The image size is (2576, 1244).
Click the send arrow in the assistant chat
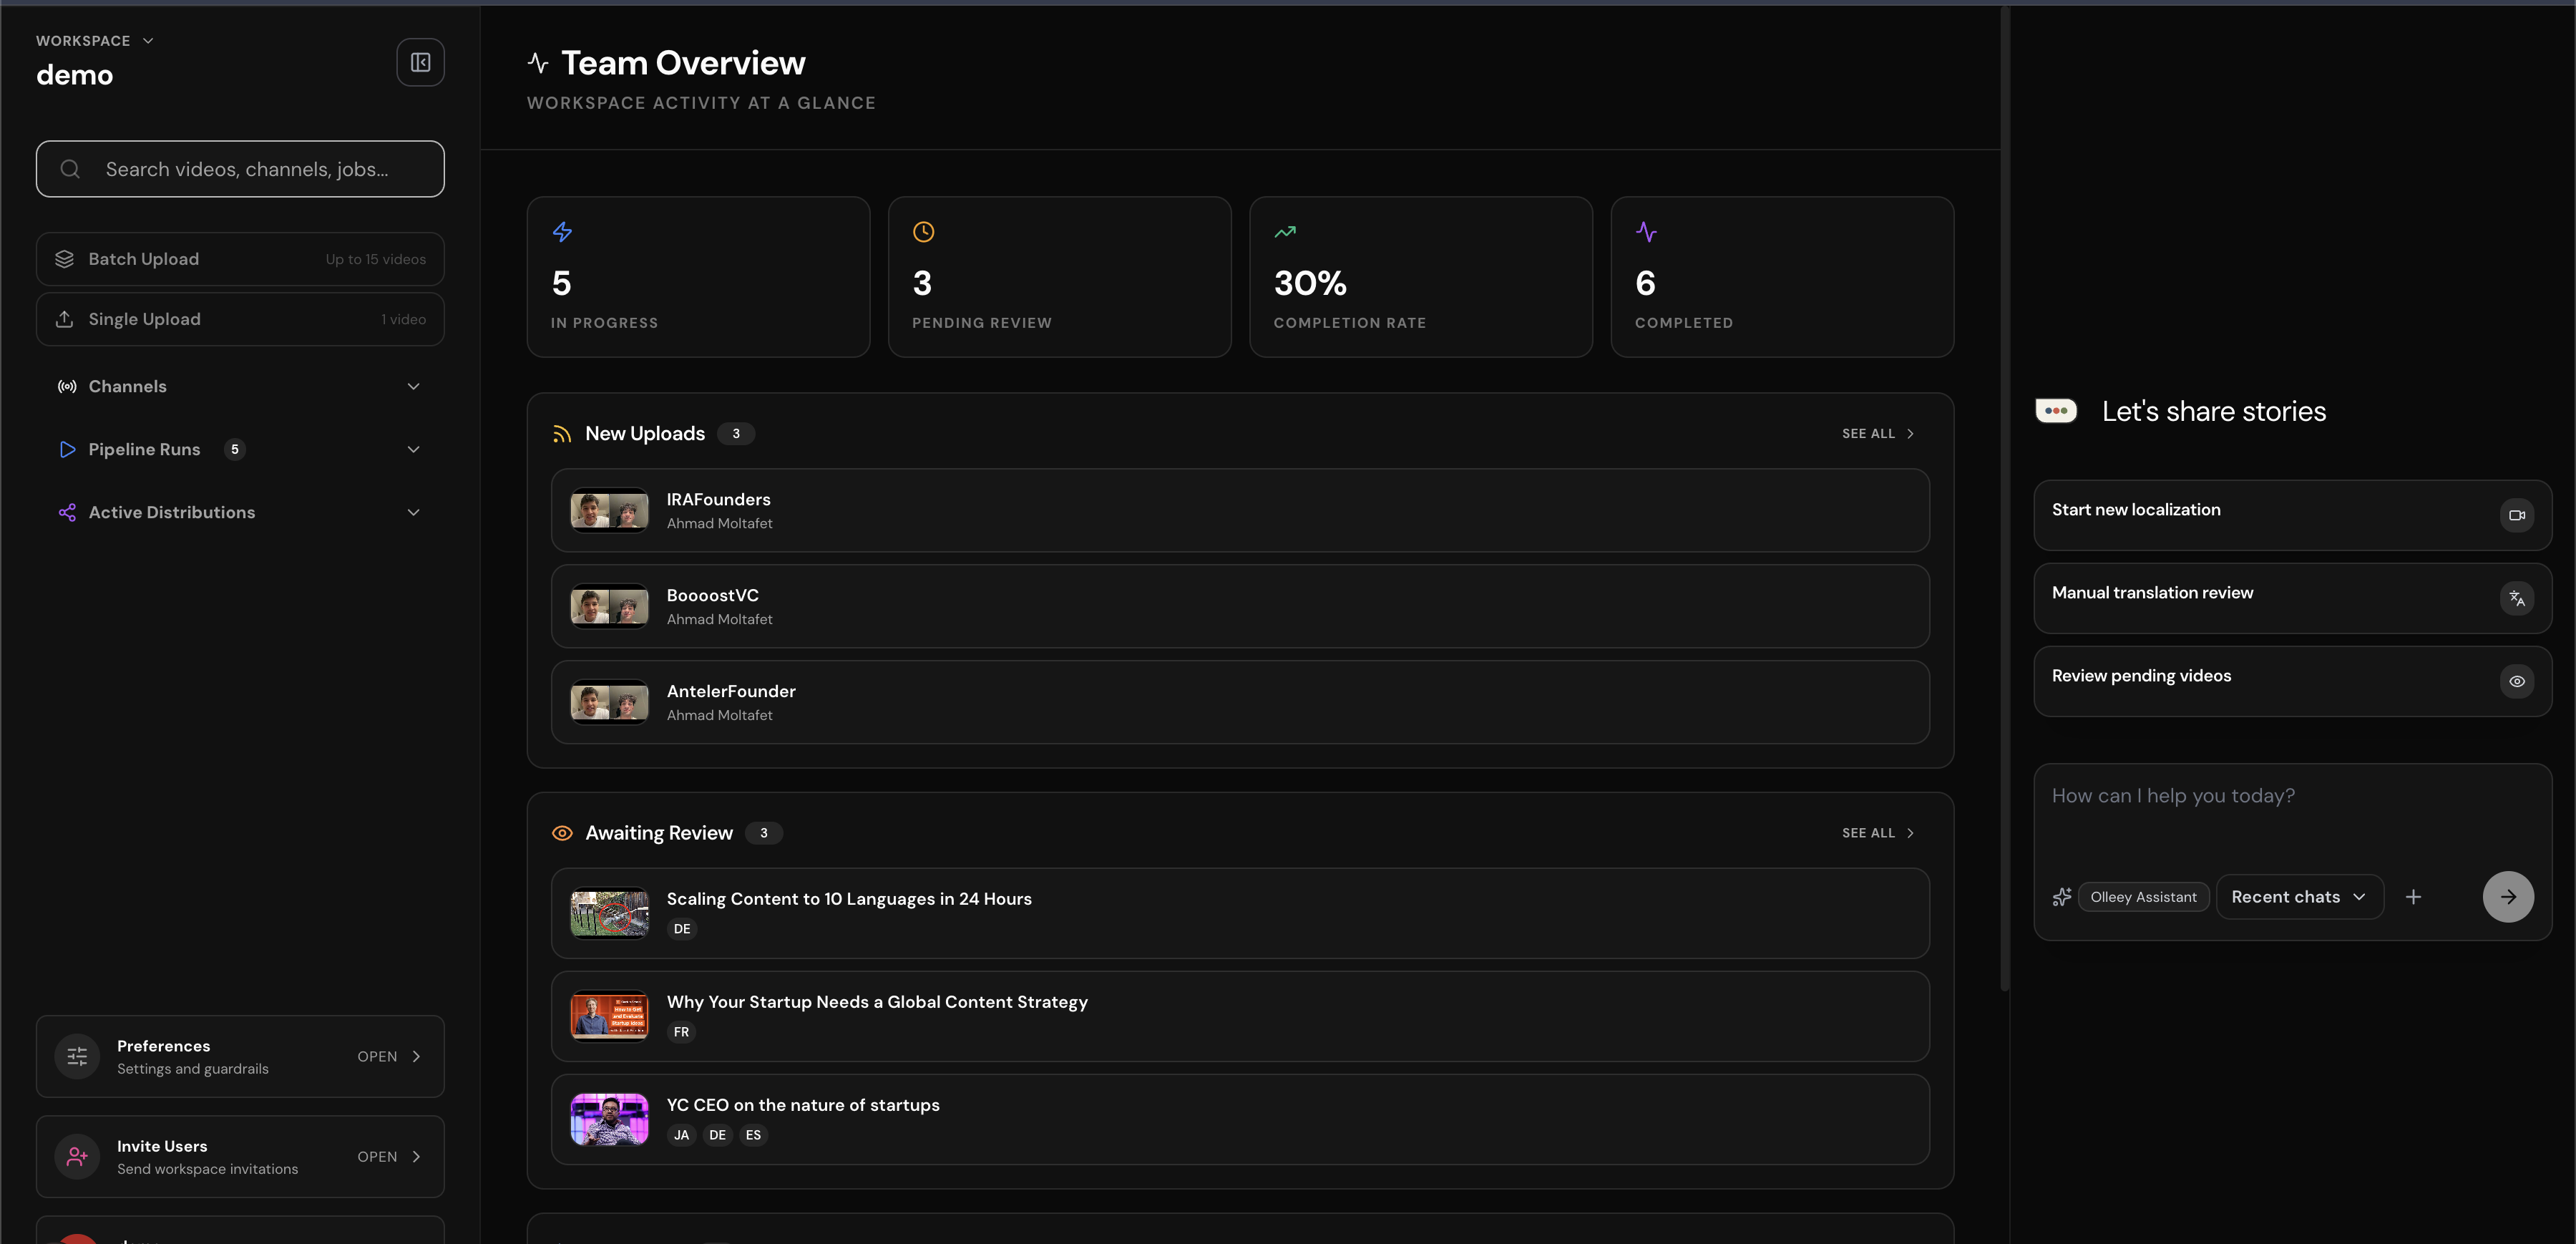coord(2508,896)
